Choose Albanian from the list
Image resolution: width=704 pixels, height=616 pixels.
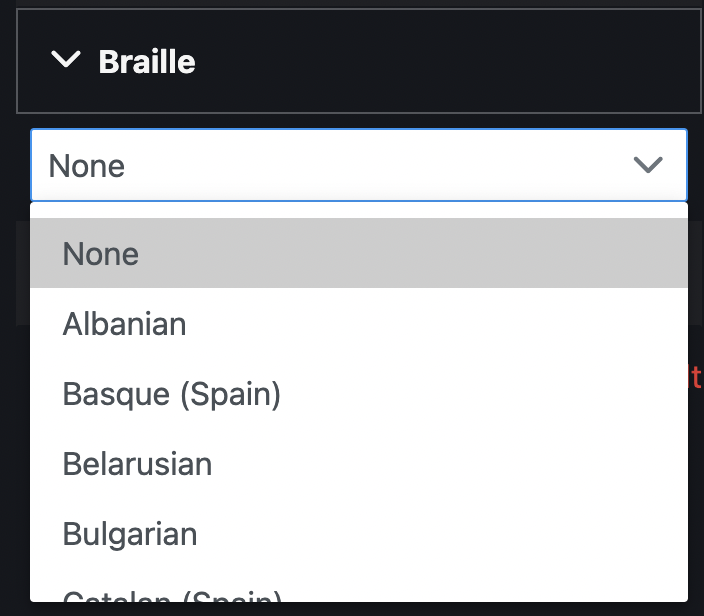point(125,324)
